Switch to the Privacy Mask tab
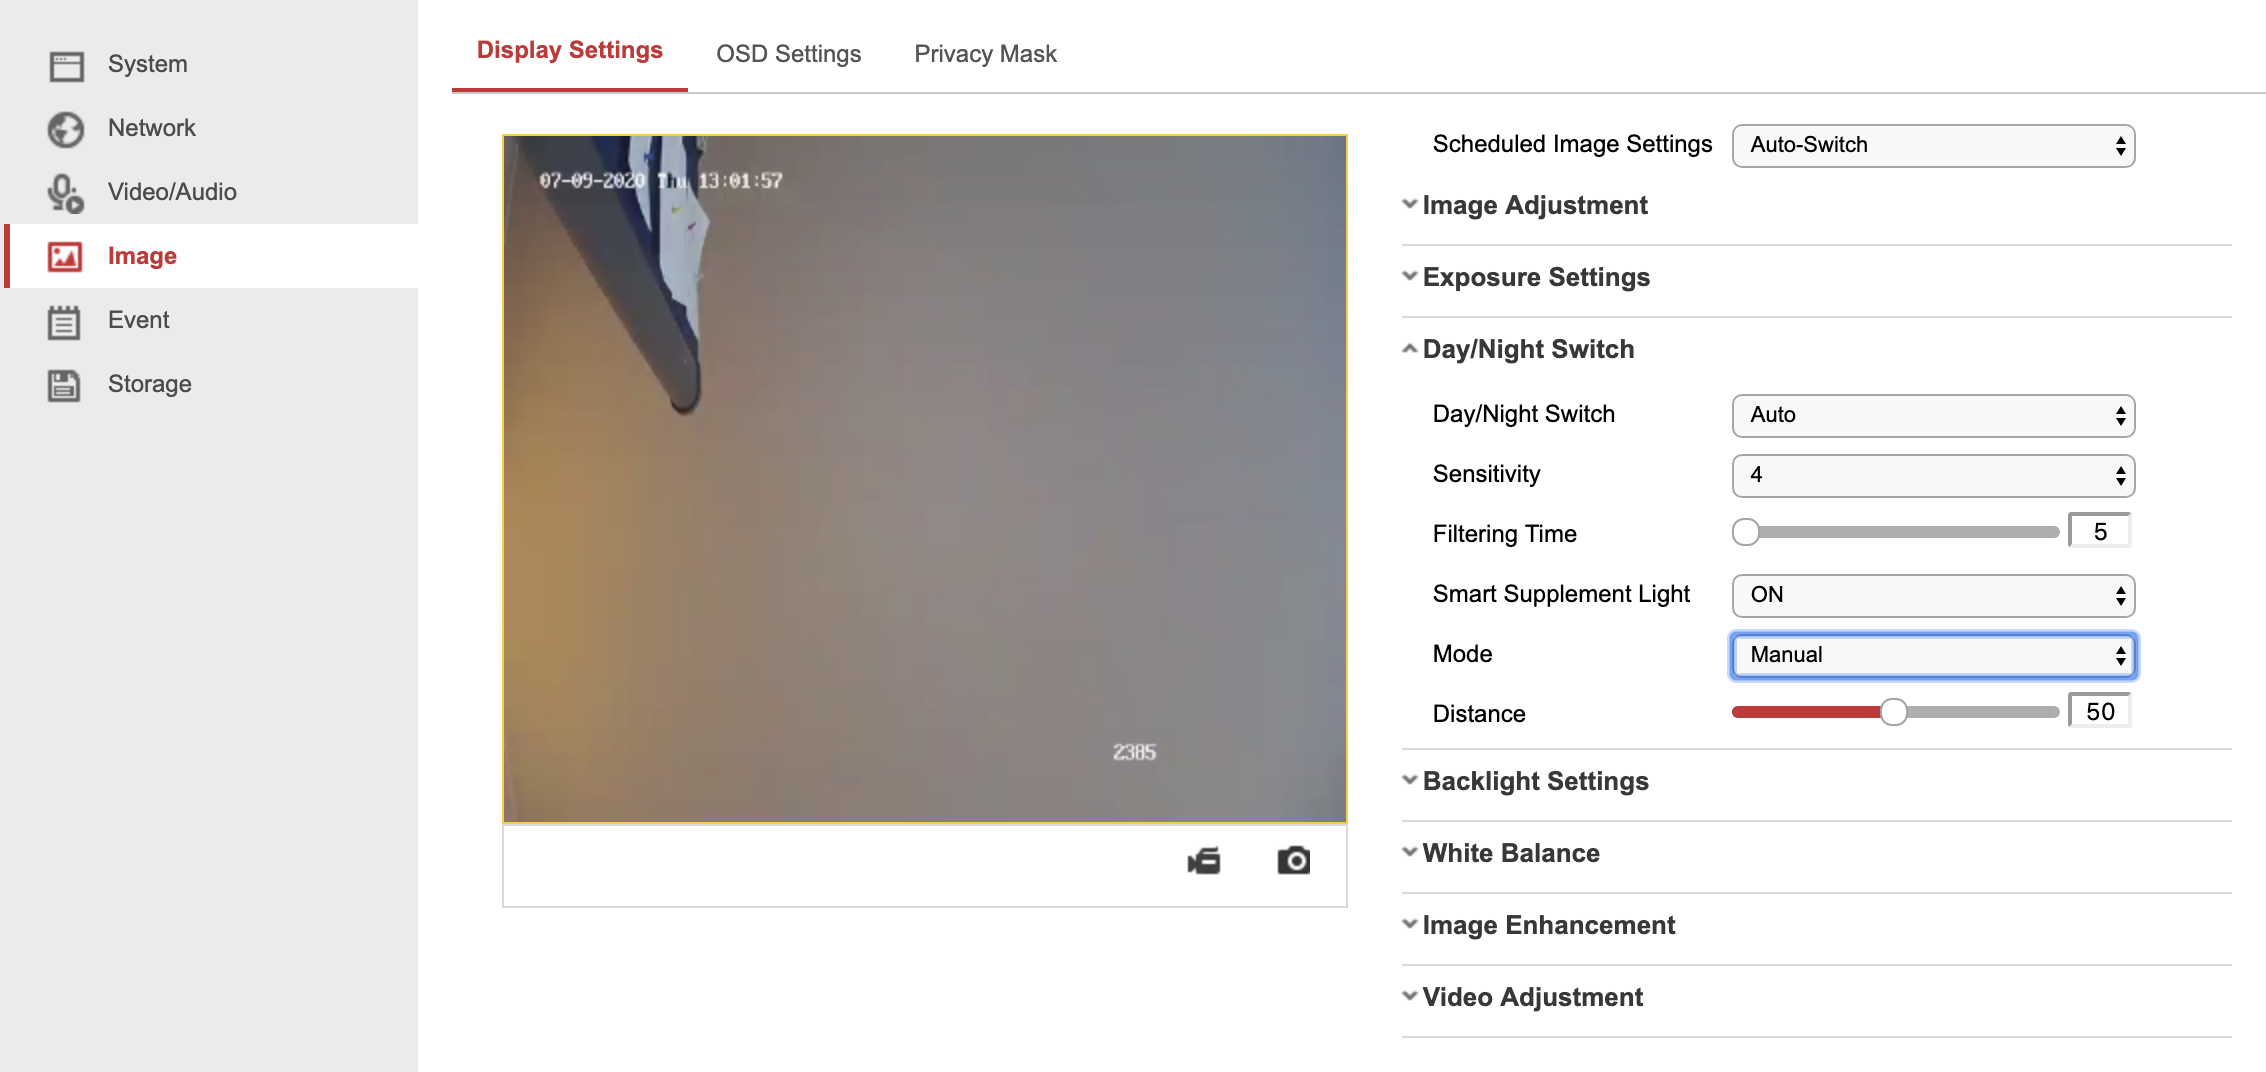Screen dimensions: 2266x1072 985,54
